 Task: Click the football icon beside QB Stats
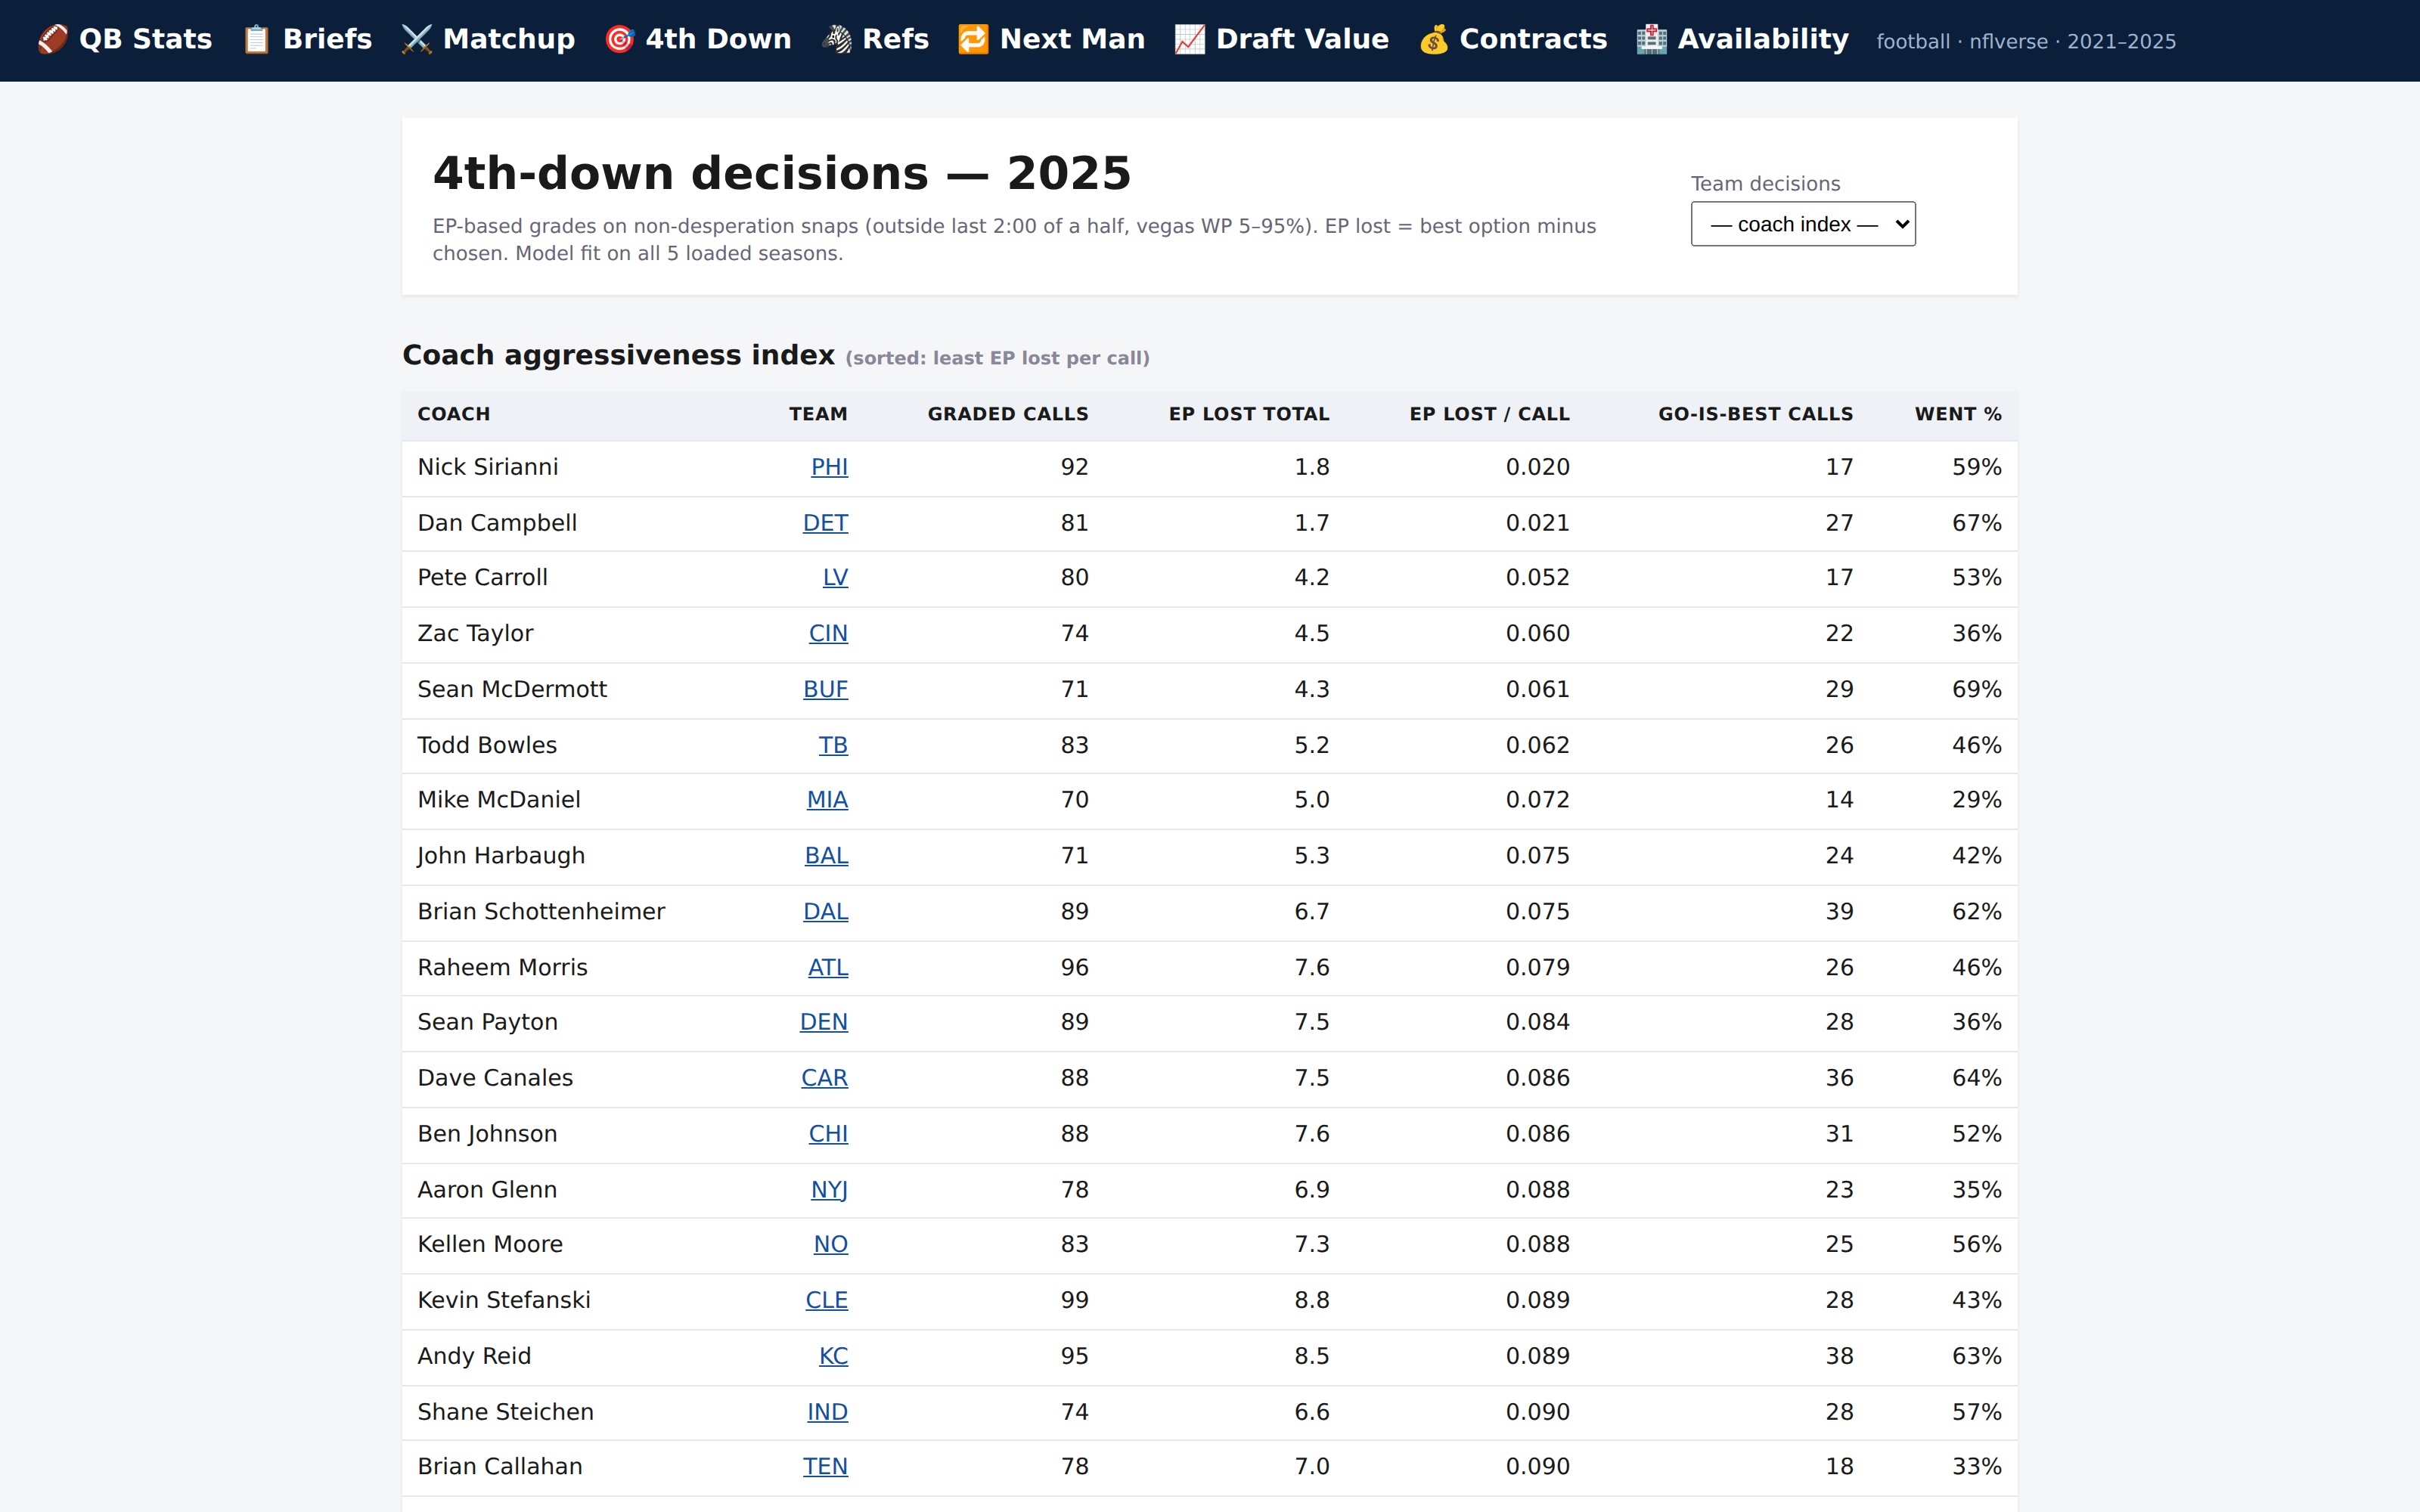point(53,40)
